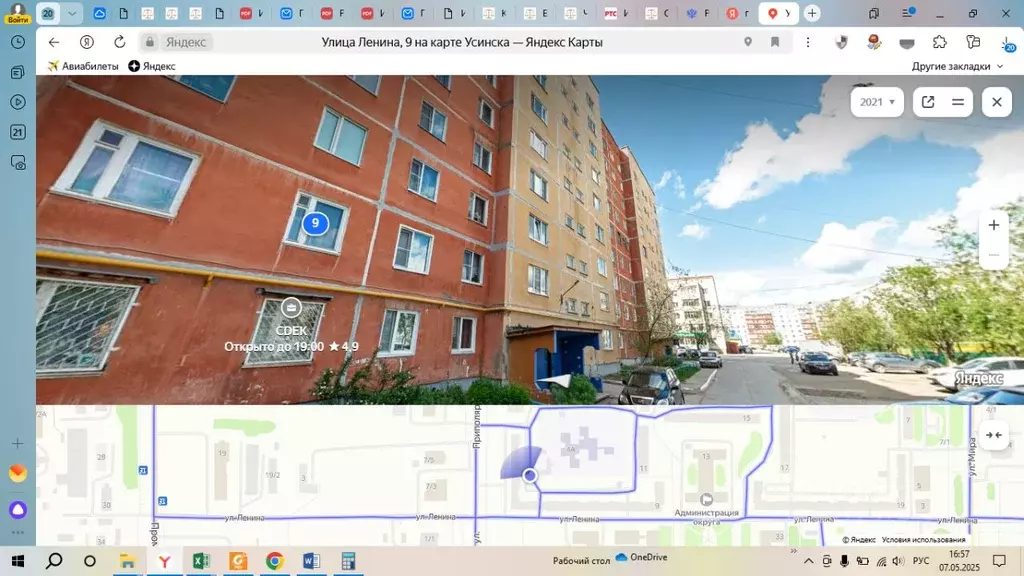1024x576 pixels.
Task: Switch to the blue cloud tab
Action: click(99, 13)
